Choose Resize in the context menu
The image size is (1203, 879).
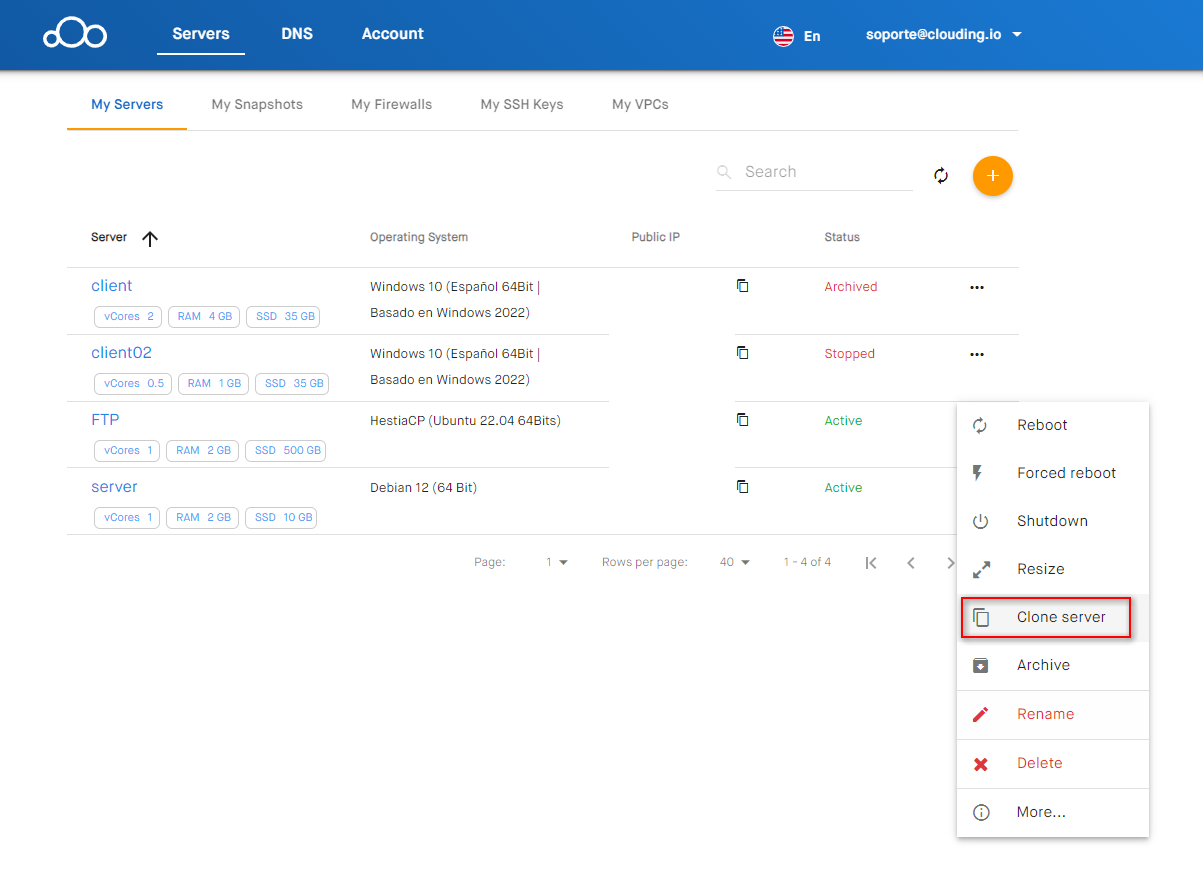1053,569
